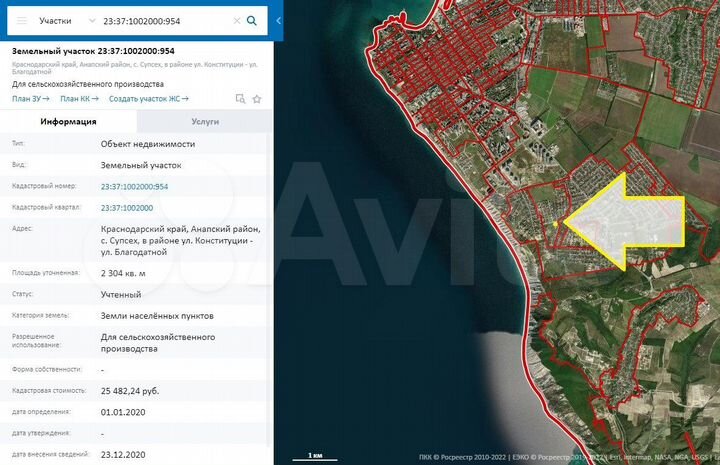Select the date 23.12.2020
The width and height of the screenshot is (720, 465).
(123, 454)
